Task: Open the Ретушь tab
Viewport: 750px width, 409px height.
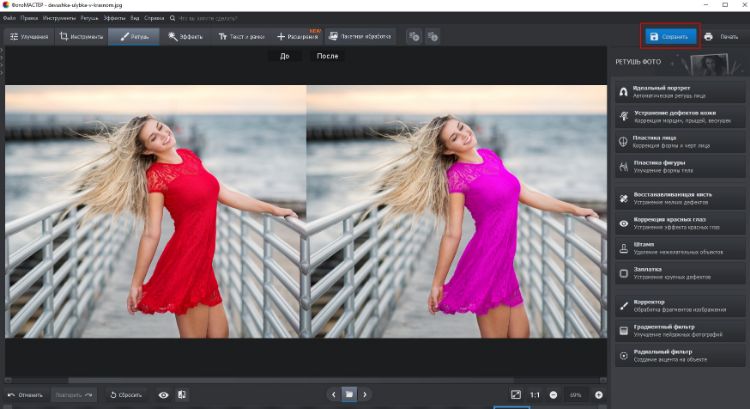Action: pos(133,37)
